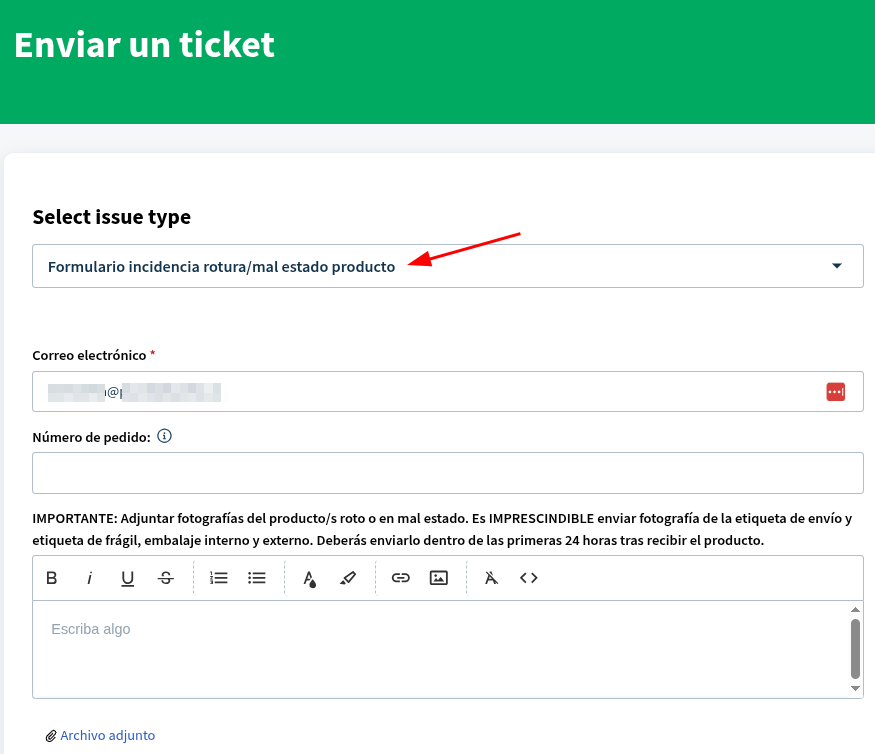Insert a bulleted list
875x754 pixels.
click(x=257, y=578)
